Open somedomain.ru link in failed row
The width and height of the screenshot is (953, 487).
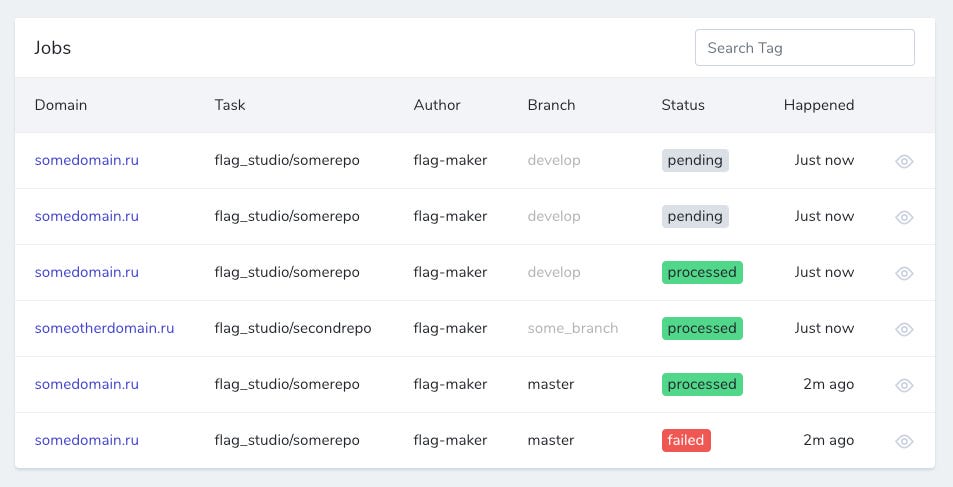tap(87, 440)
